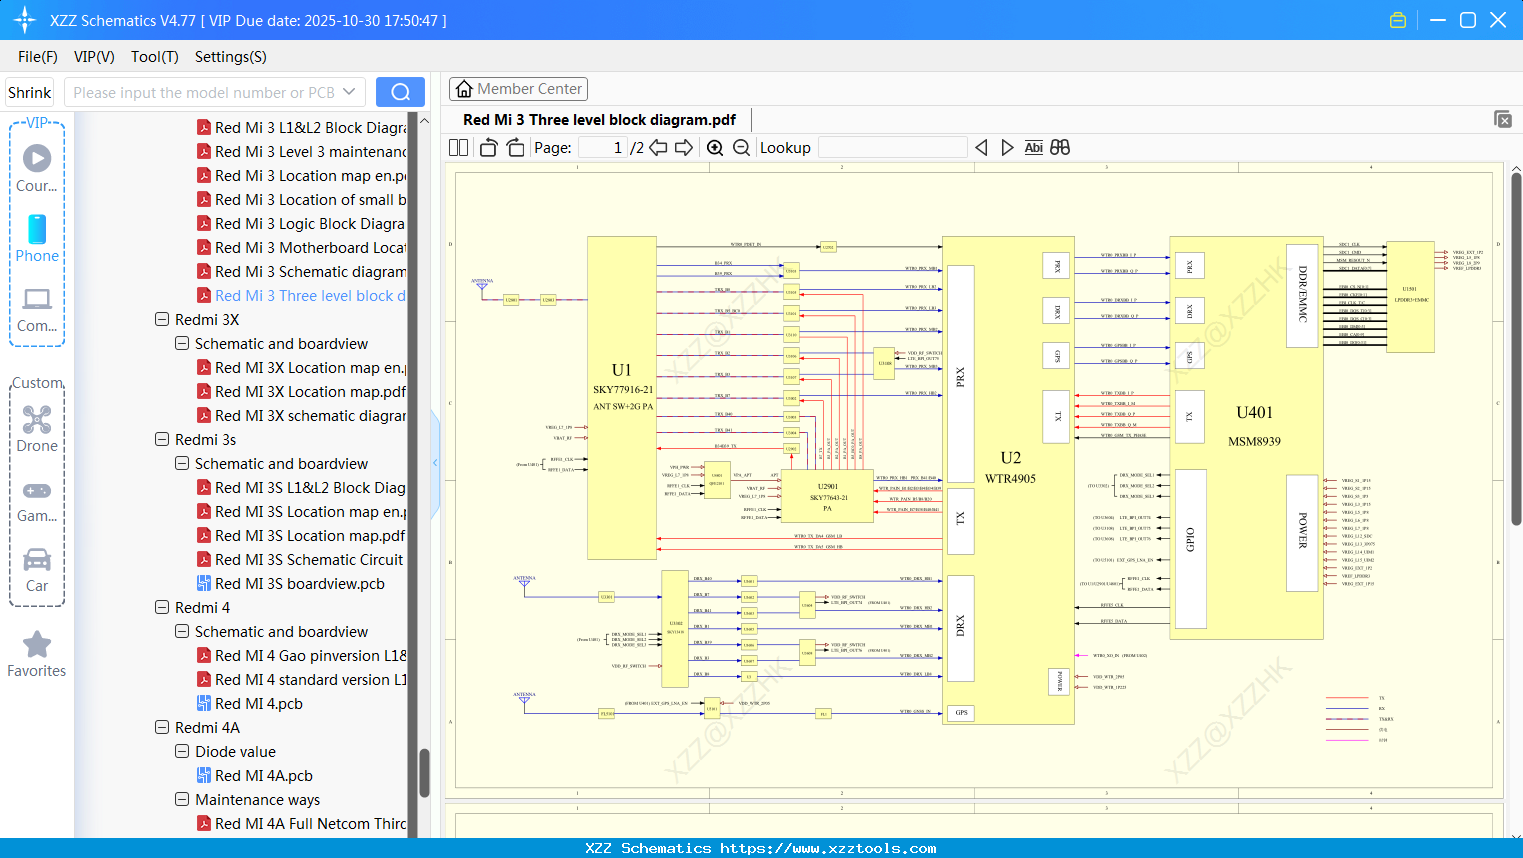Go to the next page of the PDF

click(x=684, y=147)
